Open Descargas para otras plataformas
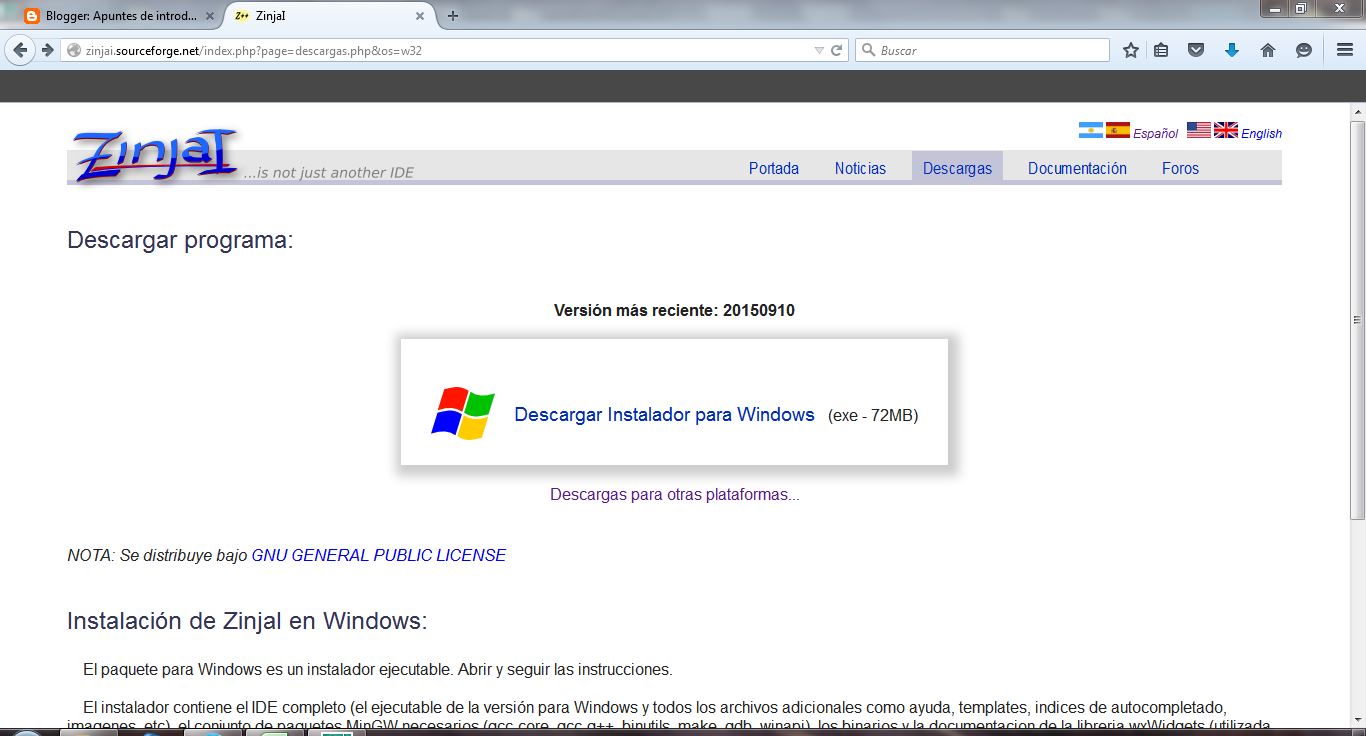Viewport: 1366px width, 736px height. point(674,493)
